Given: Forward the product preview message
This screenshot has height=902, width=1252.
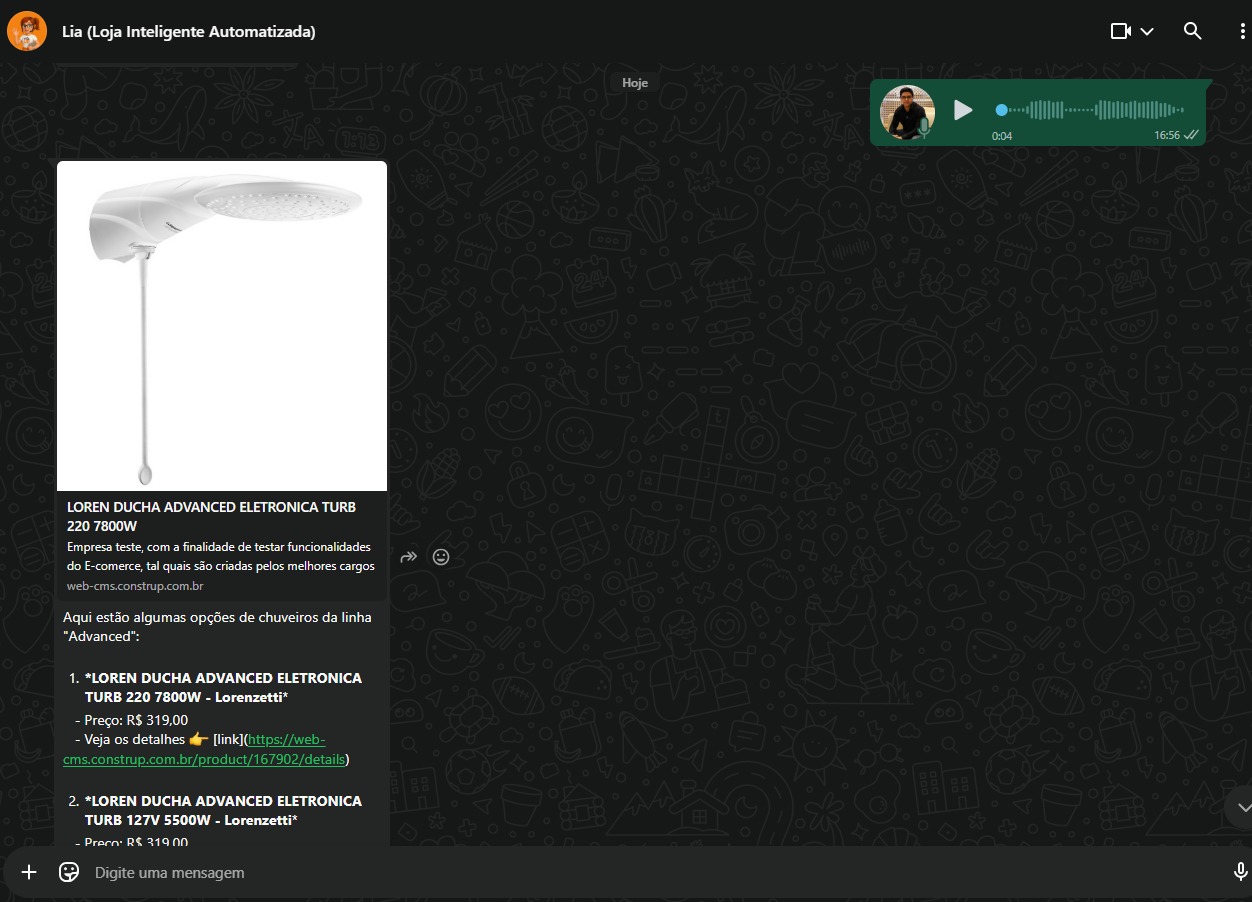Looking at the screenshot, I should coord(408,557).
